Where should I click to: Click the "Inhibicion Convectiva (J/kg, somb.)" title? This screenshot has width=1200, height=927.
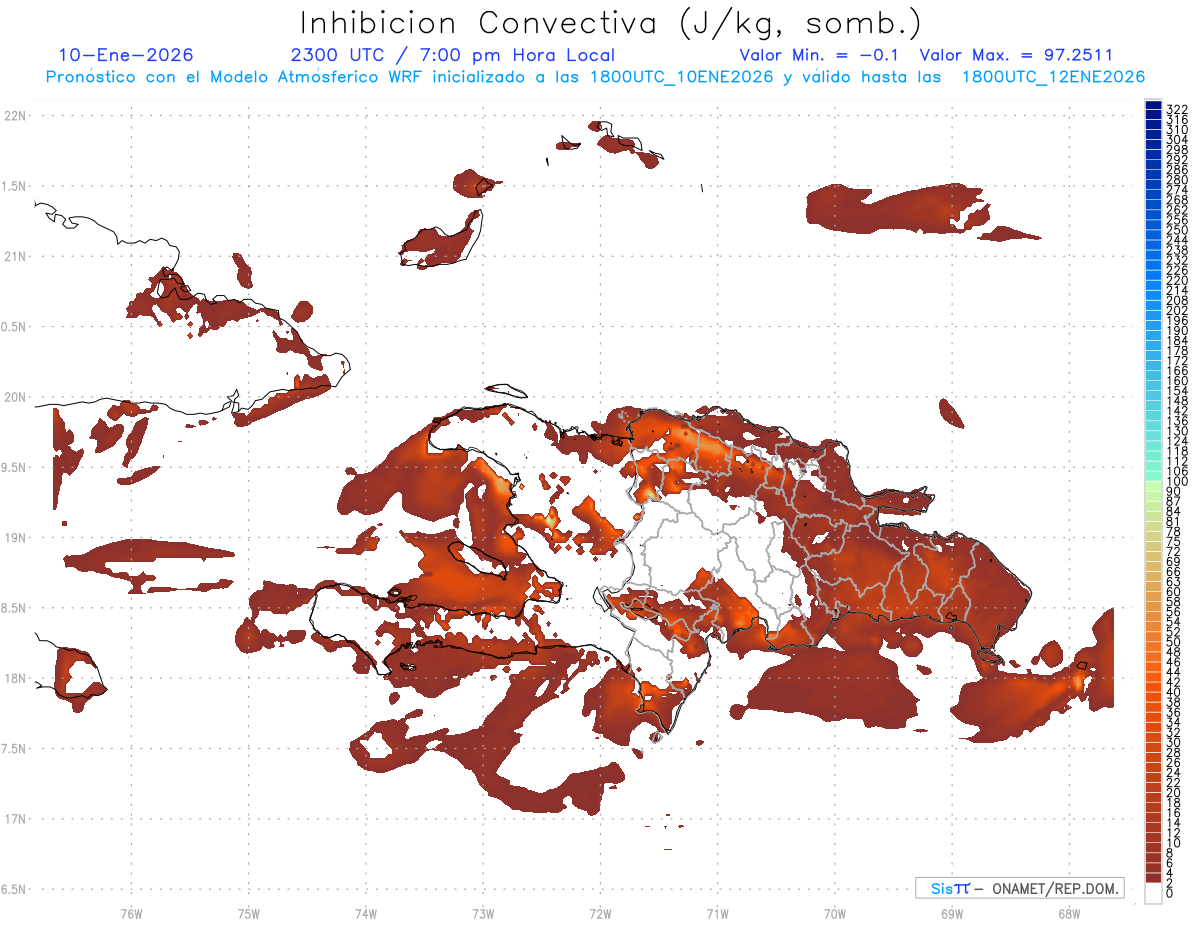click(x=611, y=23)
